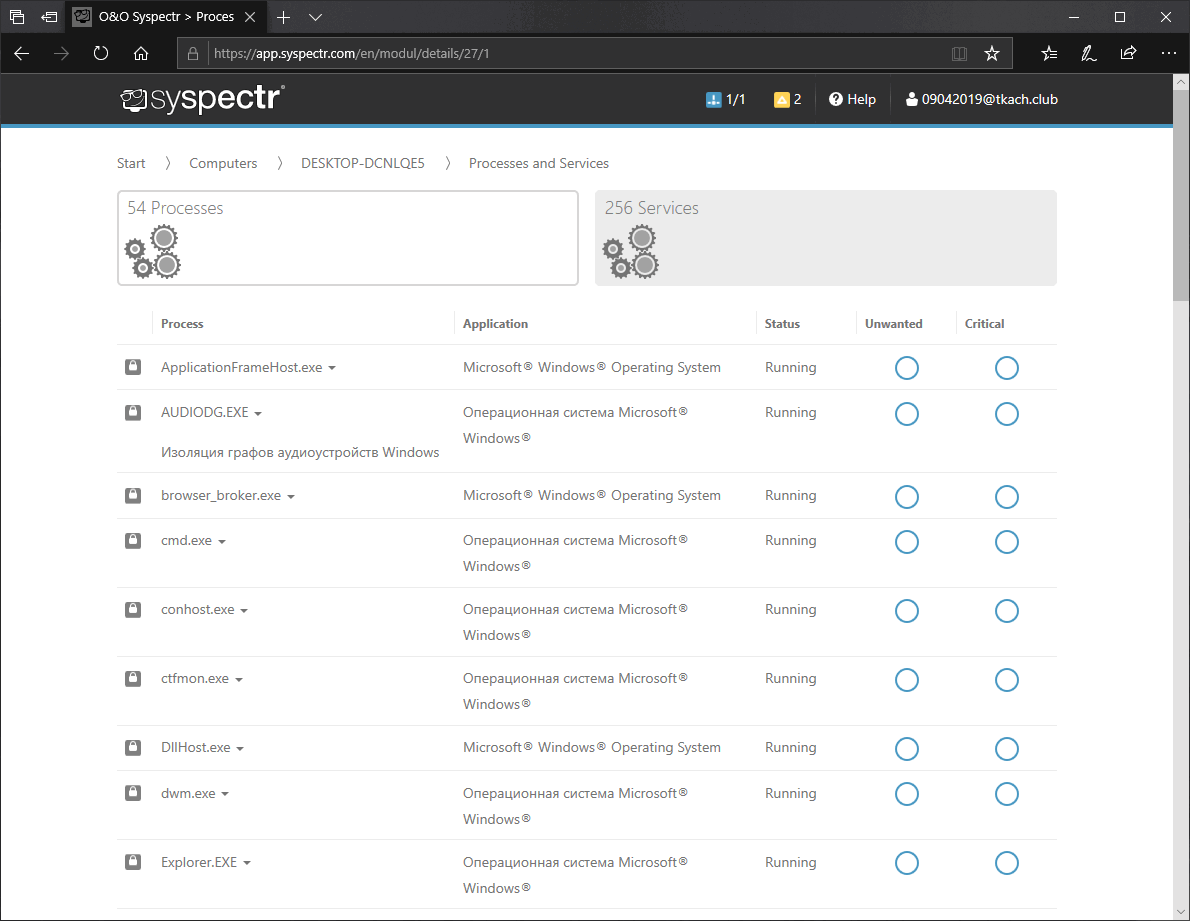Add page to favorites with star

(992, 53)
